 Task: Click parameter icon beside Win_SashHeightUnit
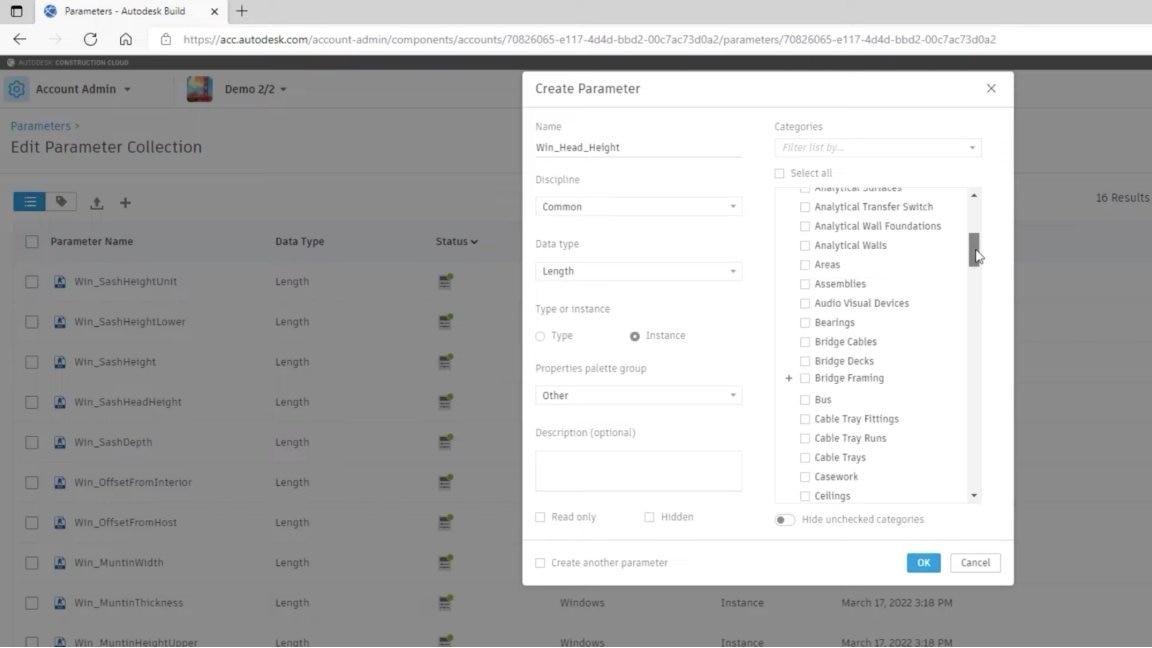(x=60, y=281)
